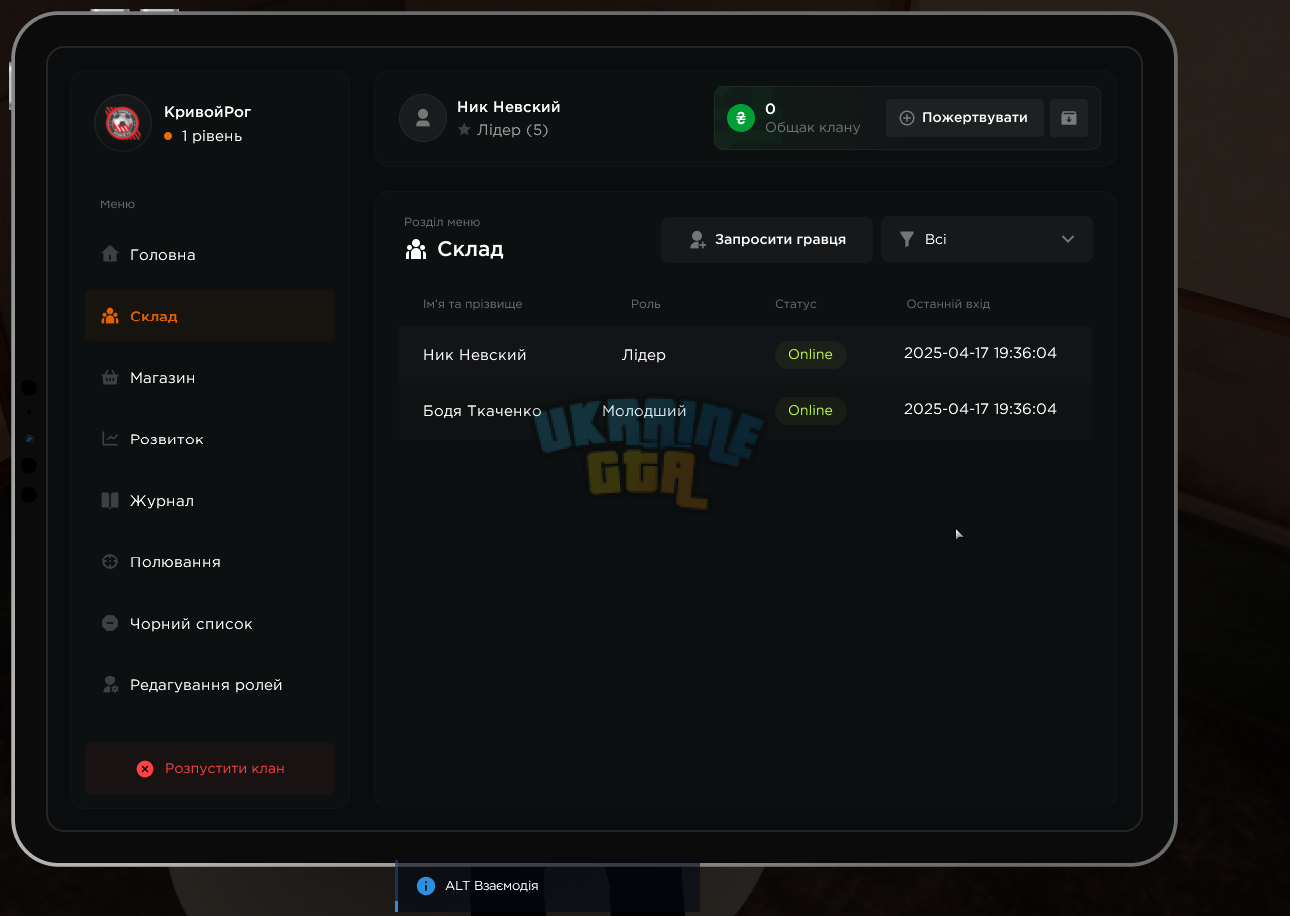Image resolution: width=1290 pixels, height=916 pixels.
Task: Navigate to the Полювання section
Action: [210, 562]
